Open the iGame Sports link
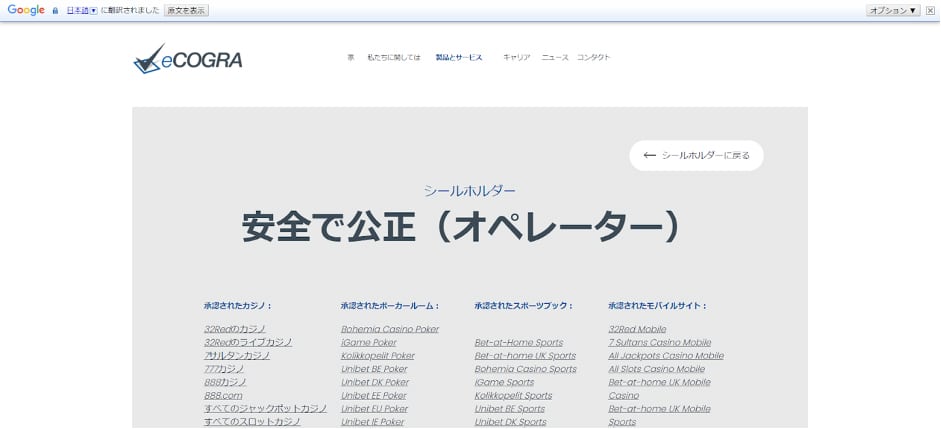 [504, 382]
